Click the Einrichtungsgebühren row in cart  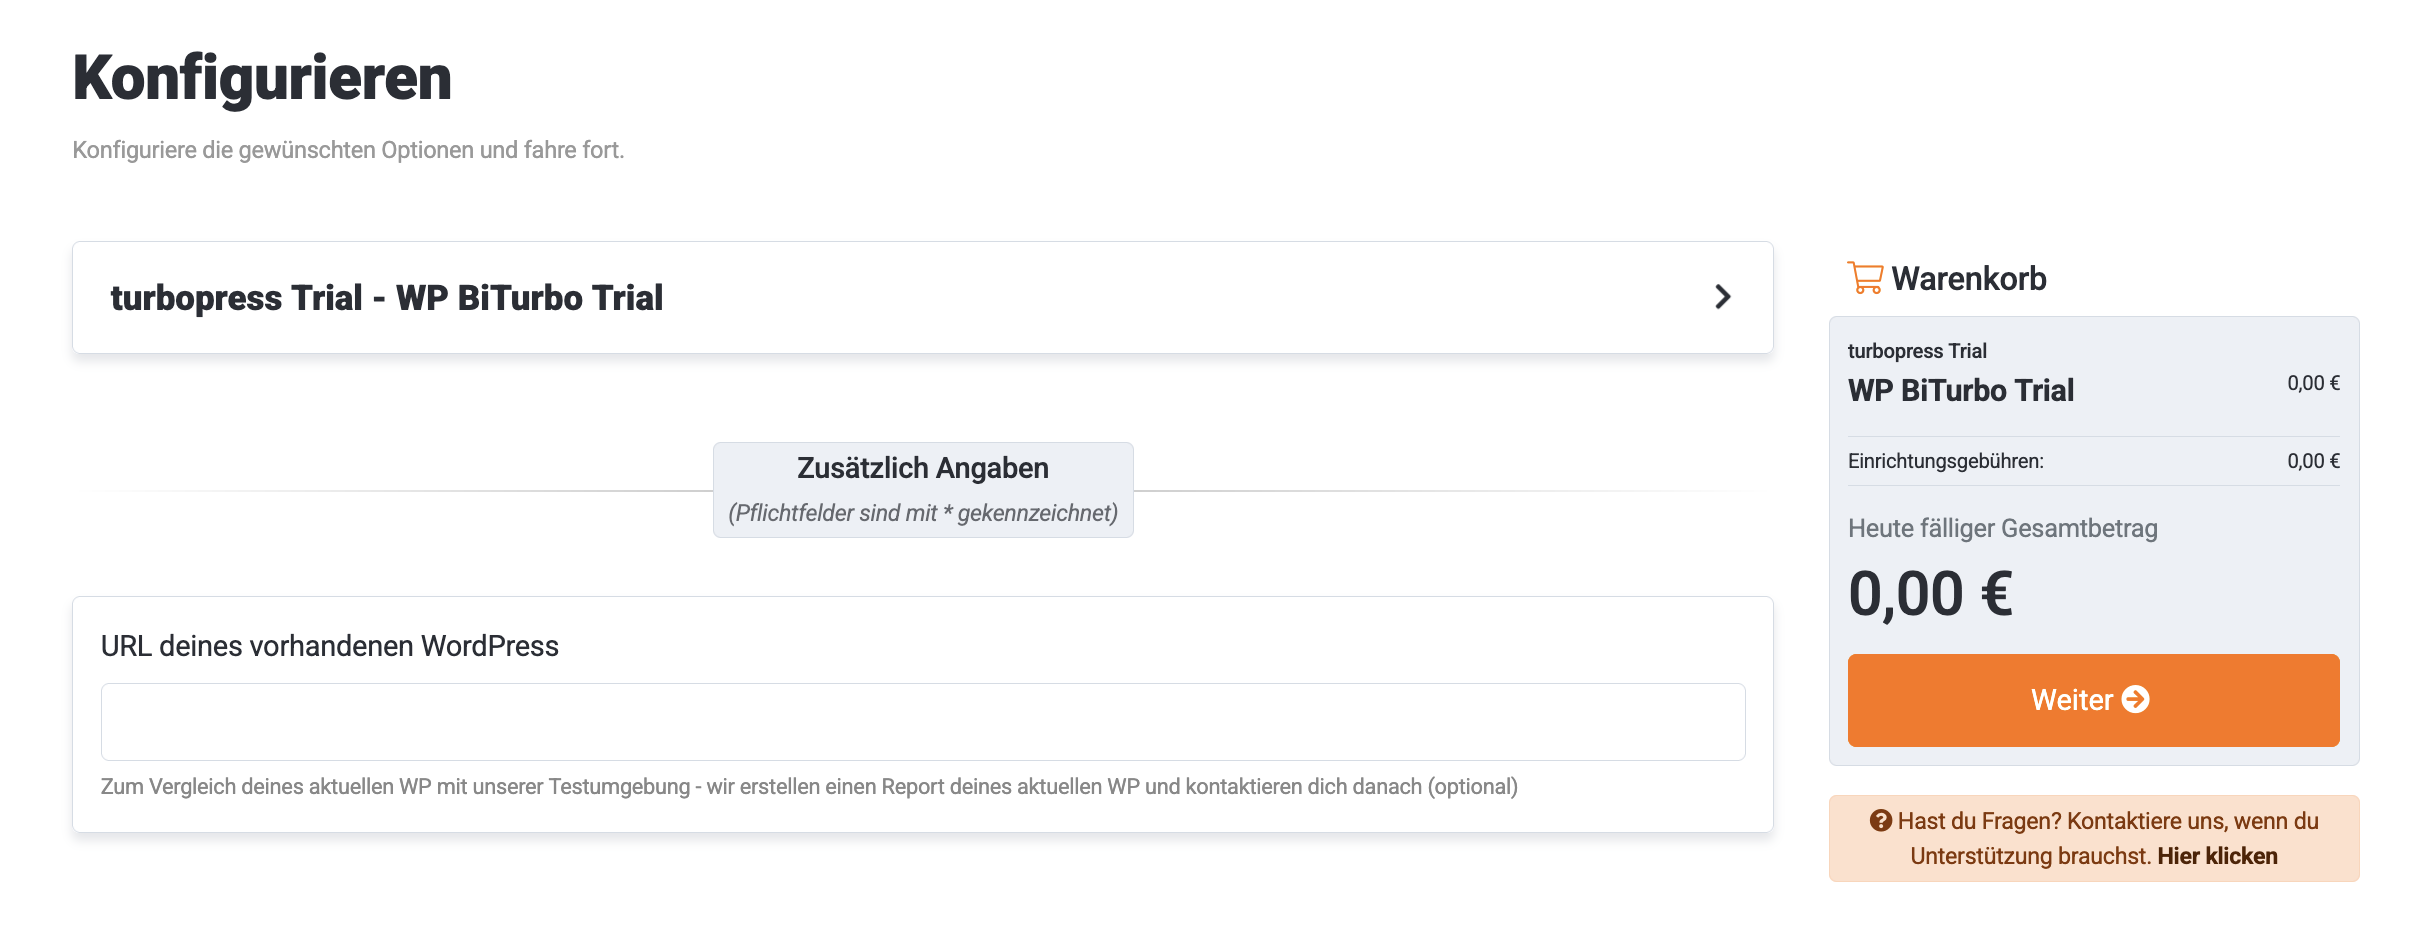pos(1945,461)
